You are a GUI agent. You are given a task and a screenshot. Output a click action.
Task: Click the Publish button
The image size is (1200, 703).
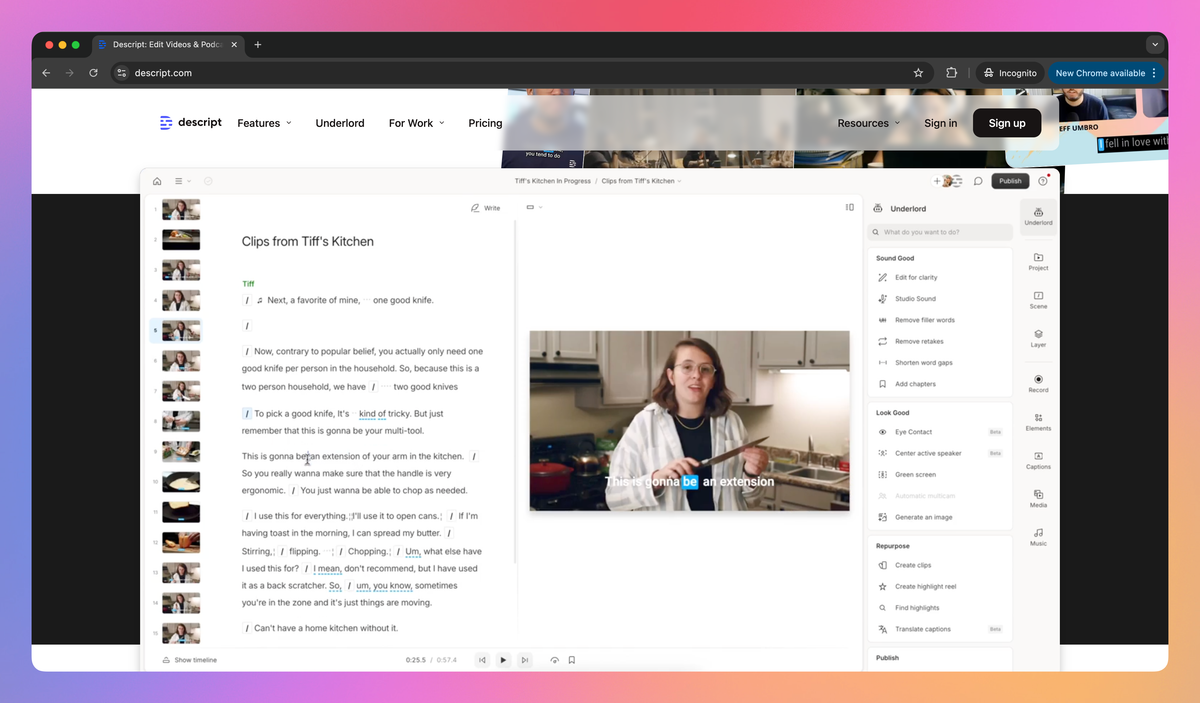[1010, 181]
